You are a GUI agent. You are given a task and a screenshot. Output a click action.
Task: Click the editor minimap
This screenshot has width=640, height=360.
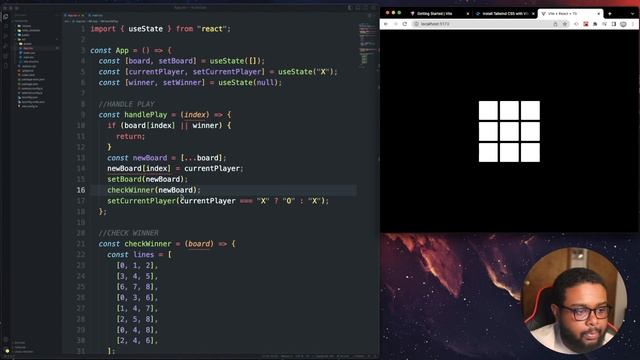(x=367, y=45)
